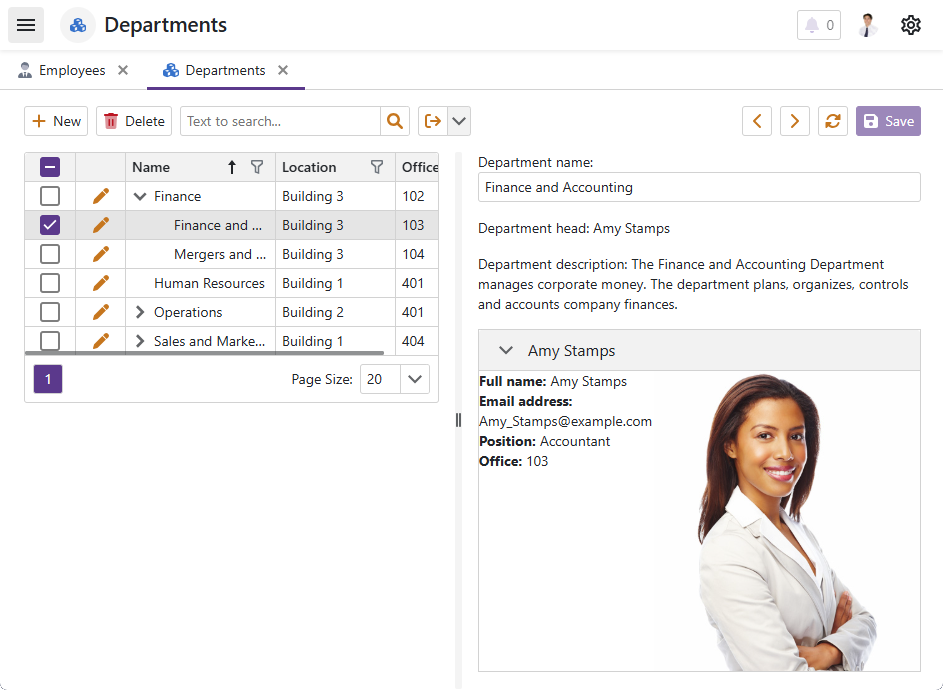Open the hamburger navigation menu
Image resolution: width=943 pixels, height=690 pixels.
[26, 25]
